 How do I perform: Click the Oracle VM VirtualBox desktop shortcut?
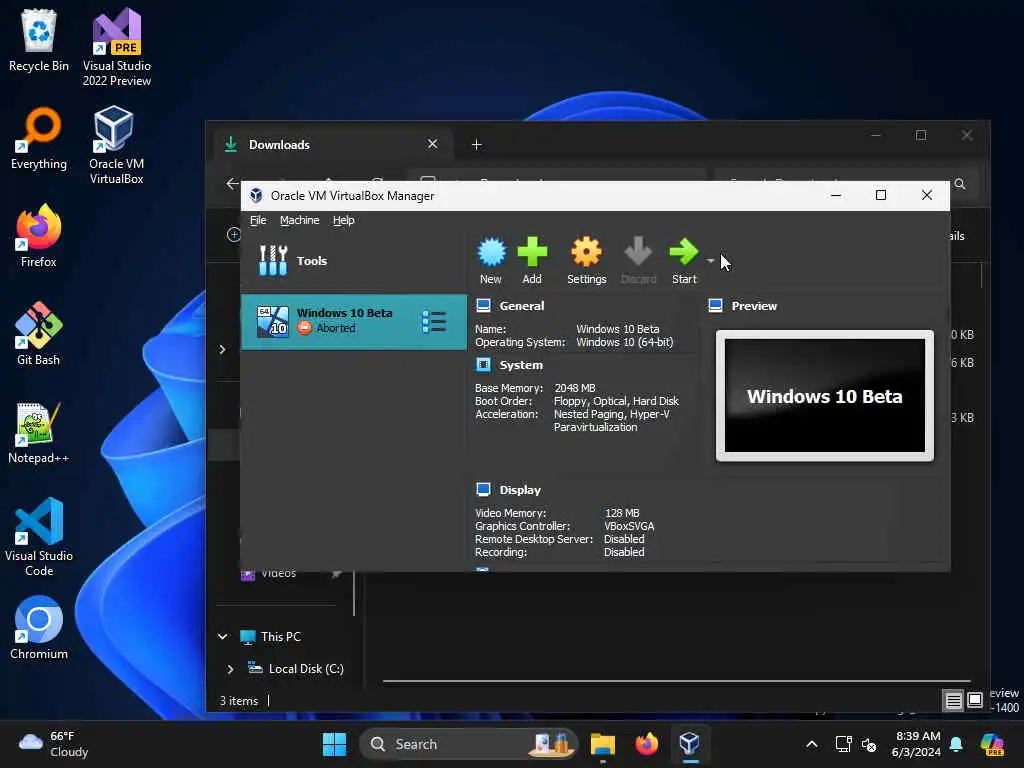tap(116, 145)
